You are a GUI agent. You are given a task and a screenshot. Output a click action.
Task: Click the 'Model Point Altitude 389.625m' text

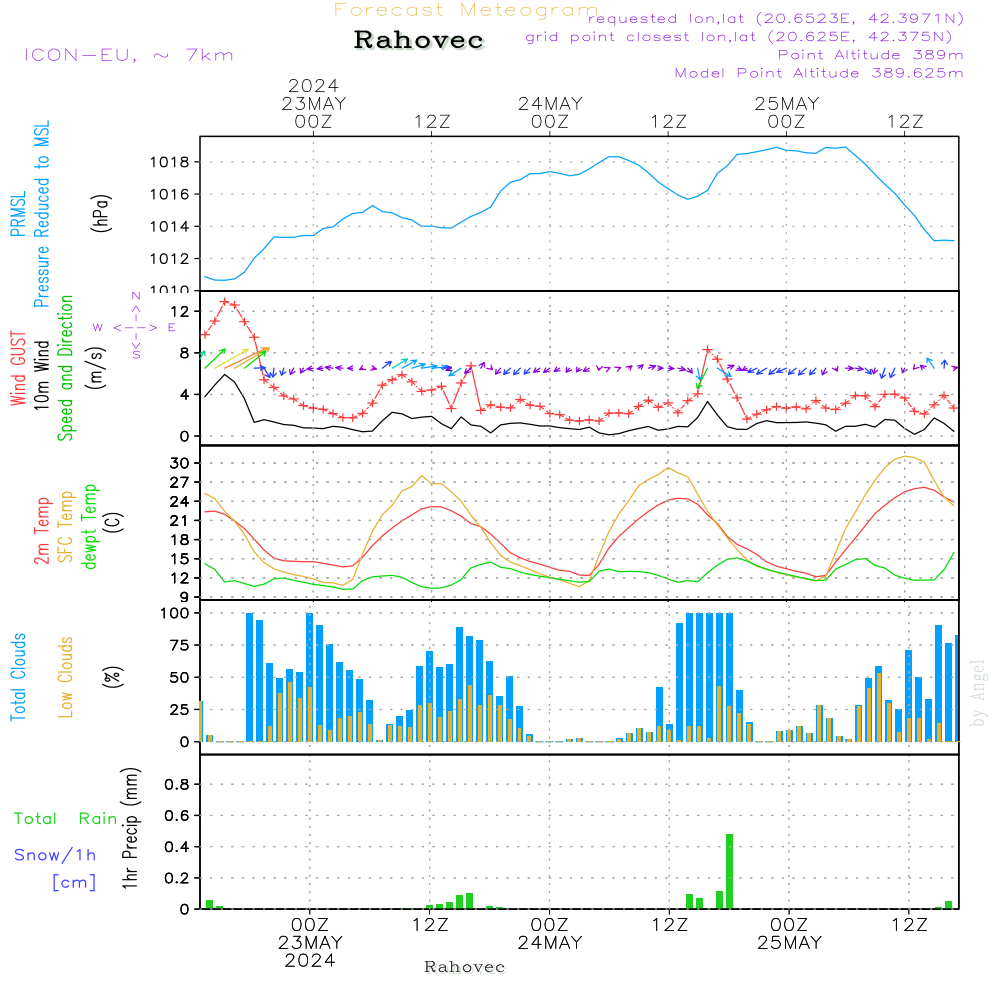tap(819, 73)
